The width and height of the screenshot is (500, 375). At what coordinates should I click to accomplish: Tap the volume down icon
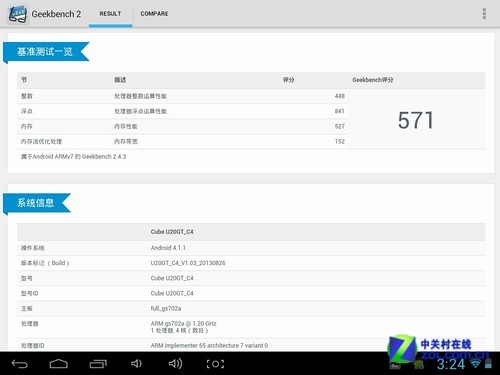[x=136, y=364]
